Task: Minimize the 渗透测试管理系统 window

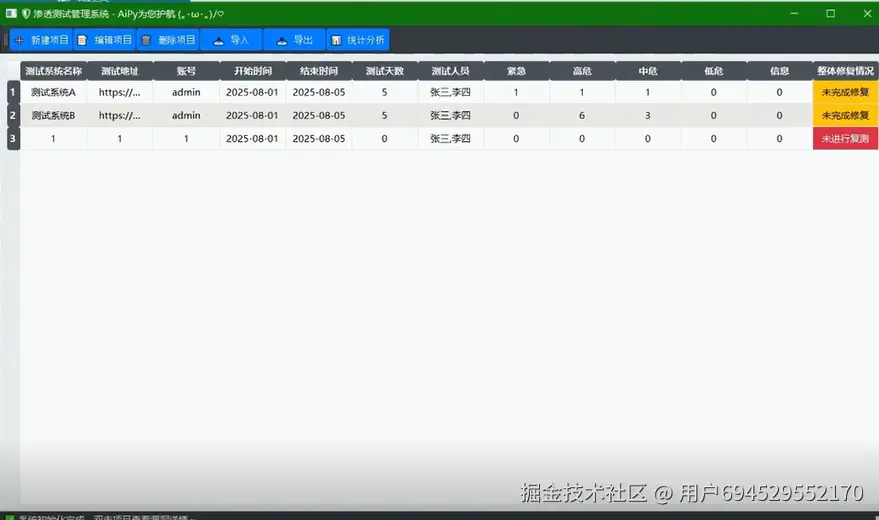Action: [x=794, y=13]
